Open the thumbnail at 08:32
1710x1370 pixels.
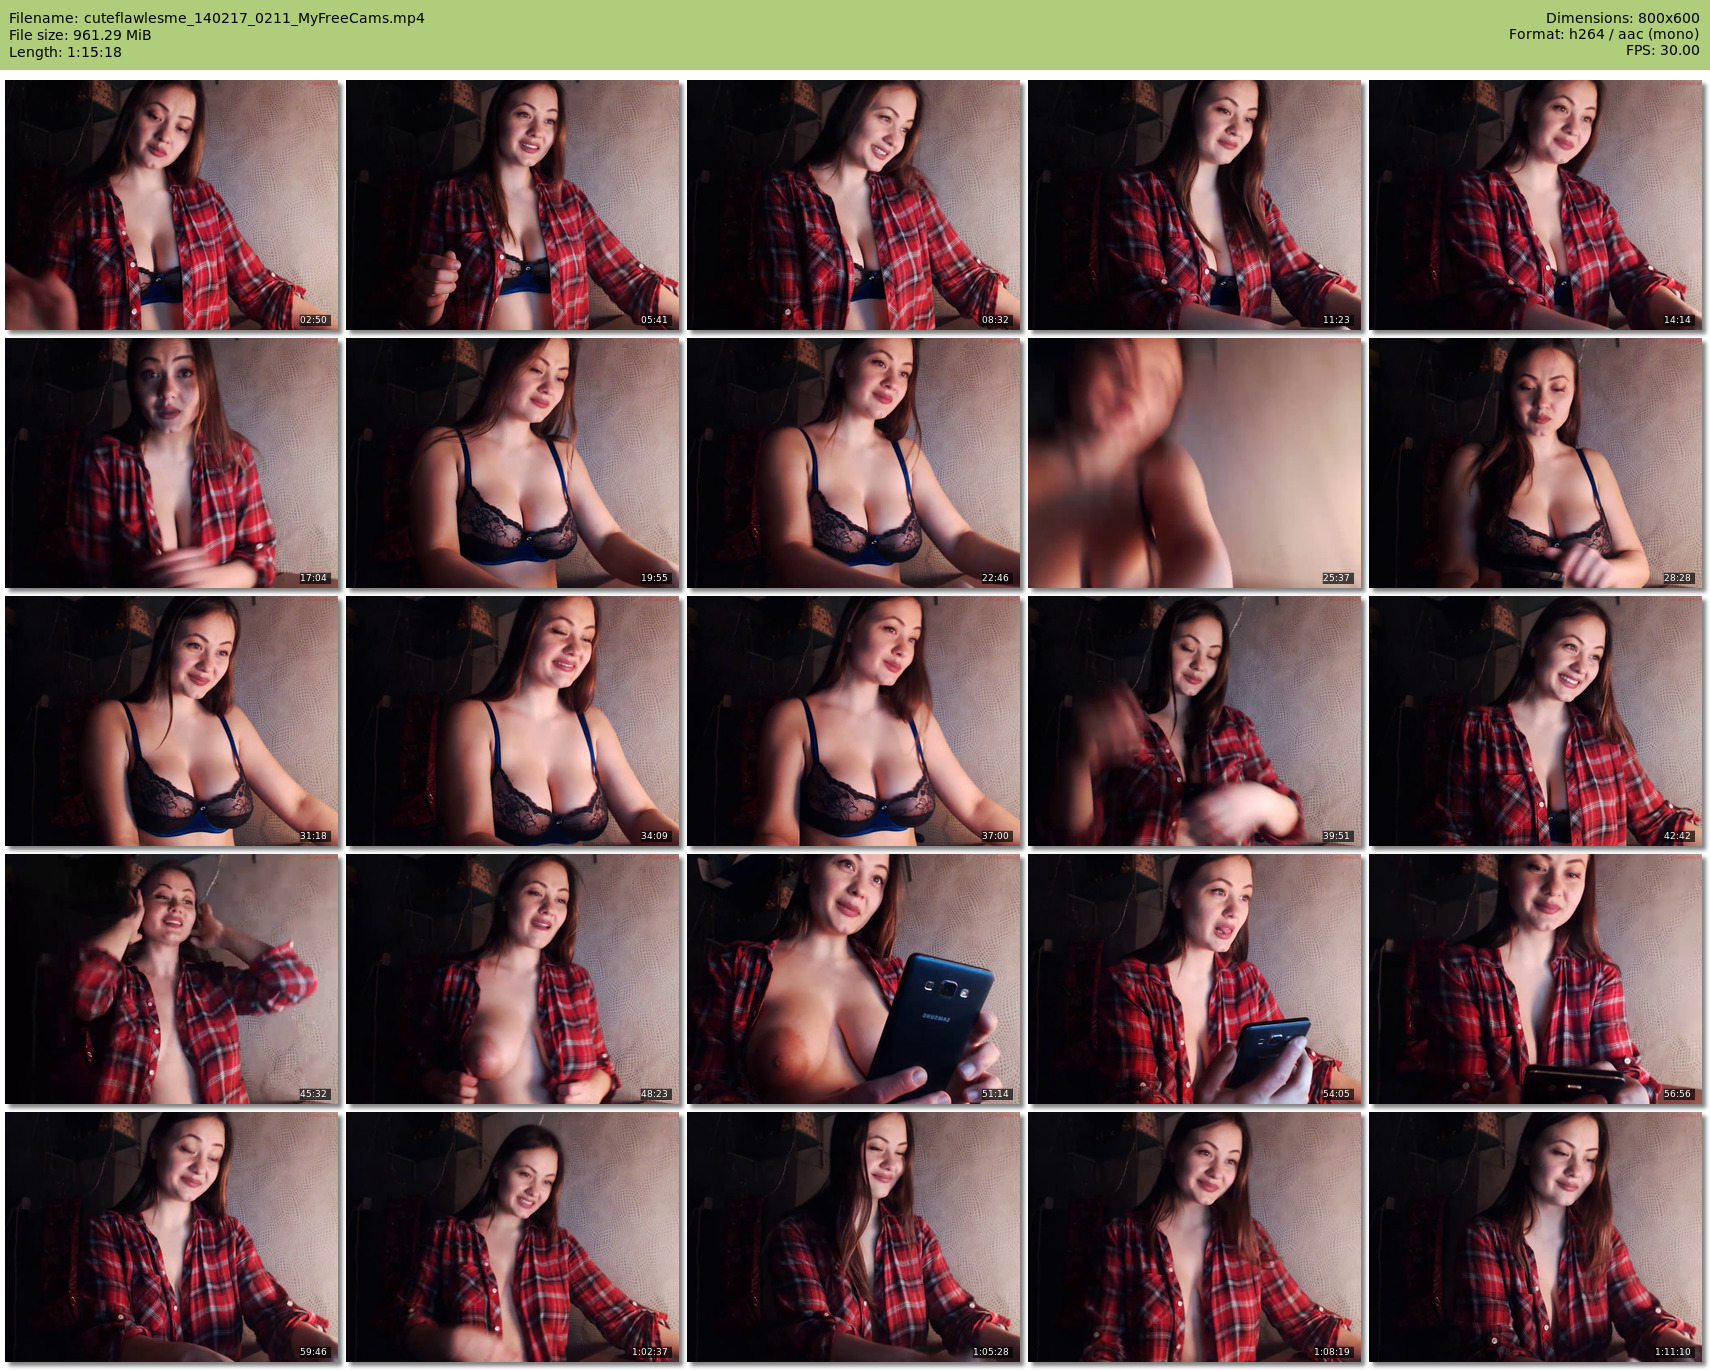point(854,205)
